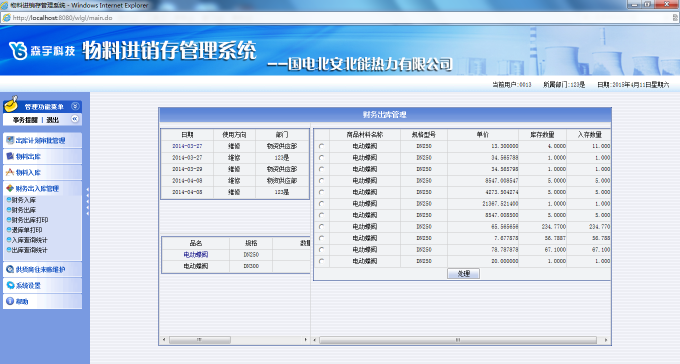This screenshot has height=364, width=680.
Task: Open 出库计划审批管理 via its sidebar icon
Action: [x=10, y=140]
